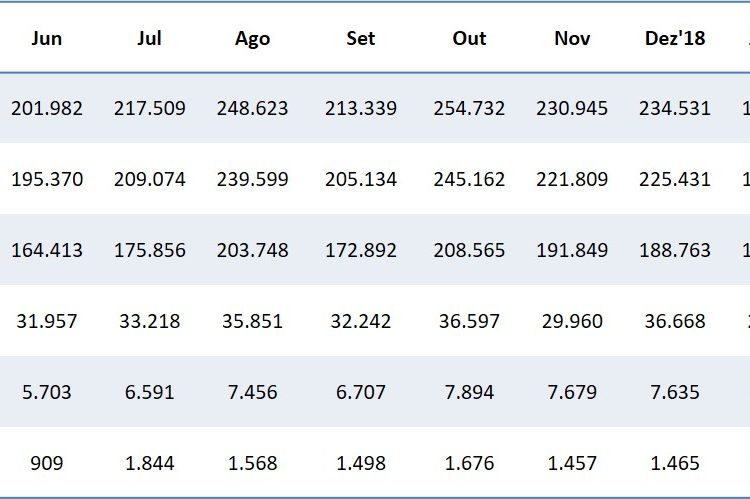The height and width of the screenshot is (499, 750).
Task: Click the cell with value 248.623
Action: [x=252, y=108]
